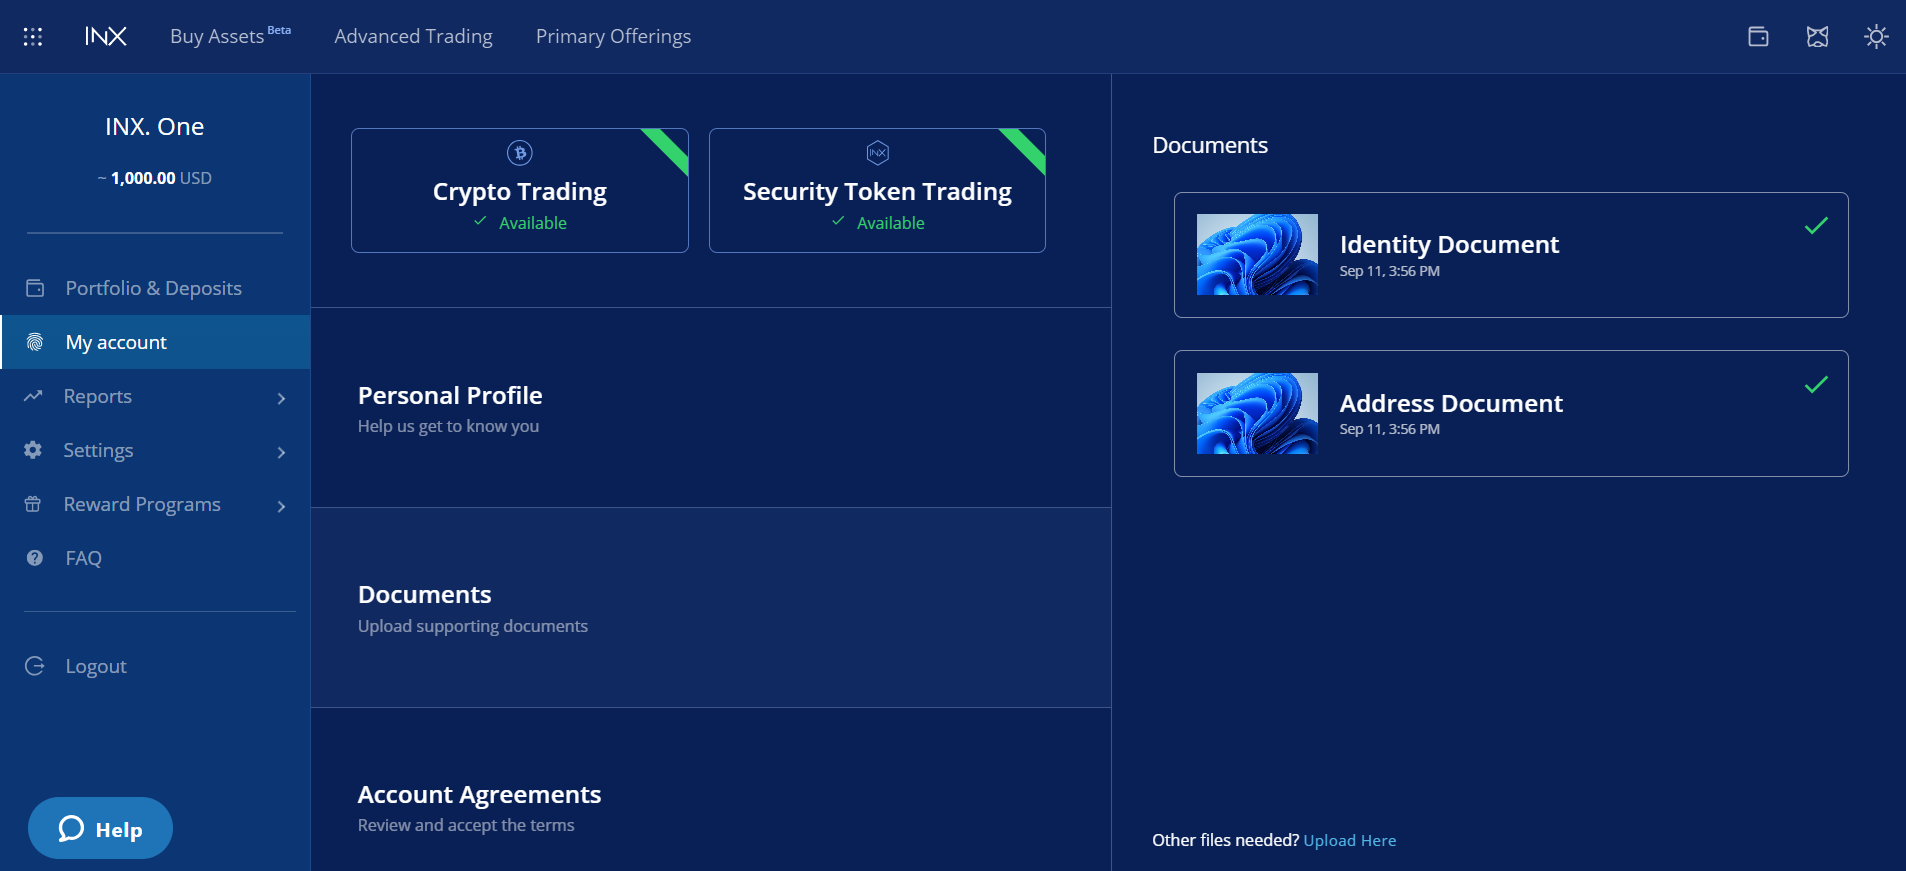
Task: Click the FAQ question mark icon
Action: click(35, 558)
